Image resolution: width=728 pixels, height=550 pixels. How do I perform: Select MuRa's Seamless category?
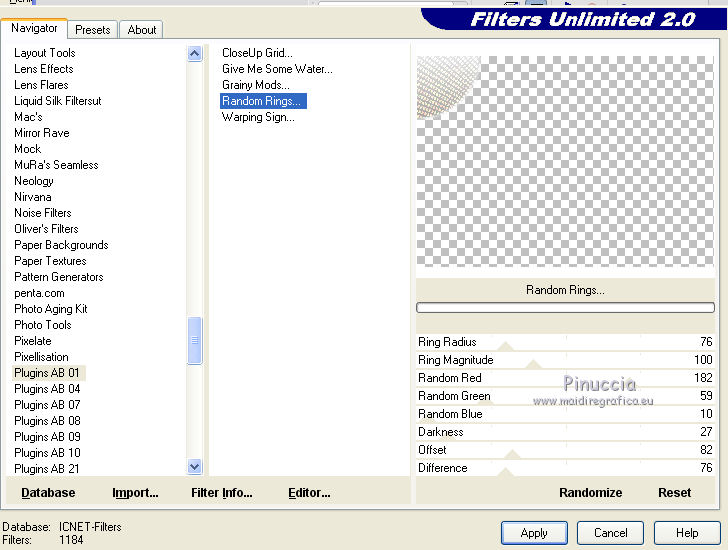coord(56,165)
